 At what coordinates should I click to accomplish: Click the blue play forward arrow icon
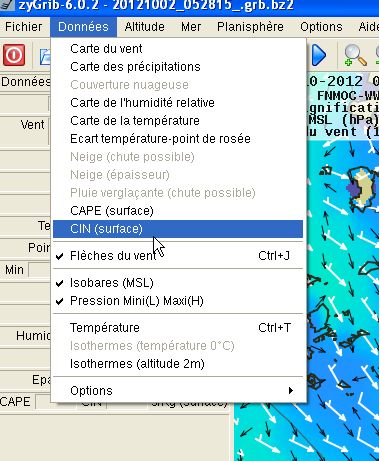click(319, 55)
